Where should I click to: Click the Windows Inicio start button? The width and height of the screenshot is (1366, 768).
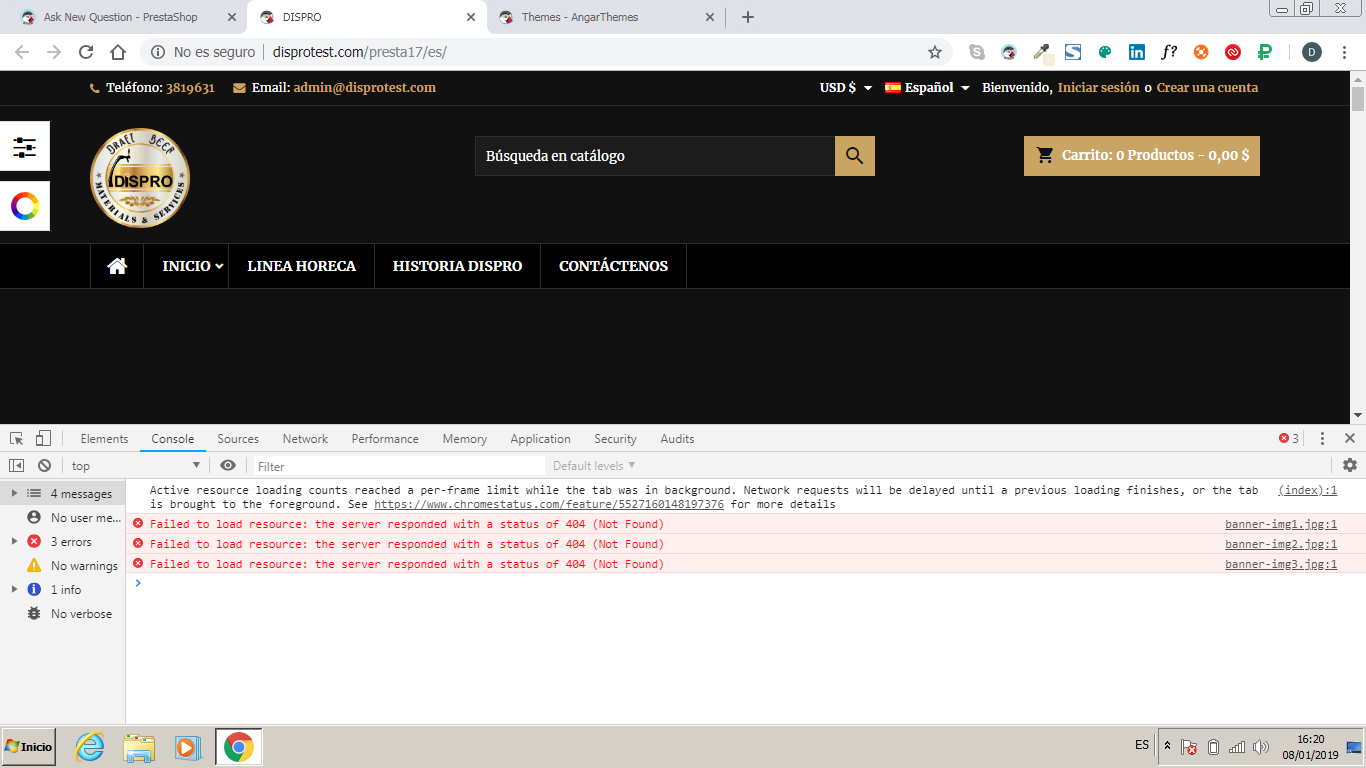(x=28, y=747)
